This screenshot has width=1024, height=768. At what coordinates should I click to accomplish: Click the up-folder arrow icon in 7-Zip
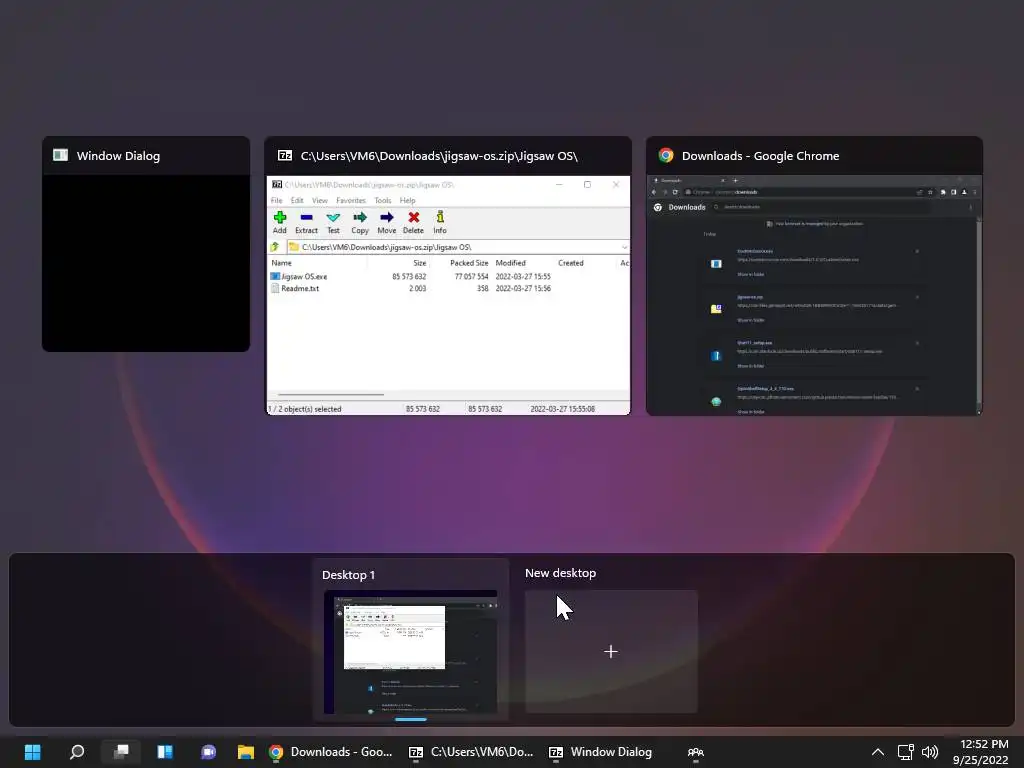[275, 247]
